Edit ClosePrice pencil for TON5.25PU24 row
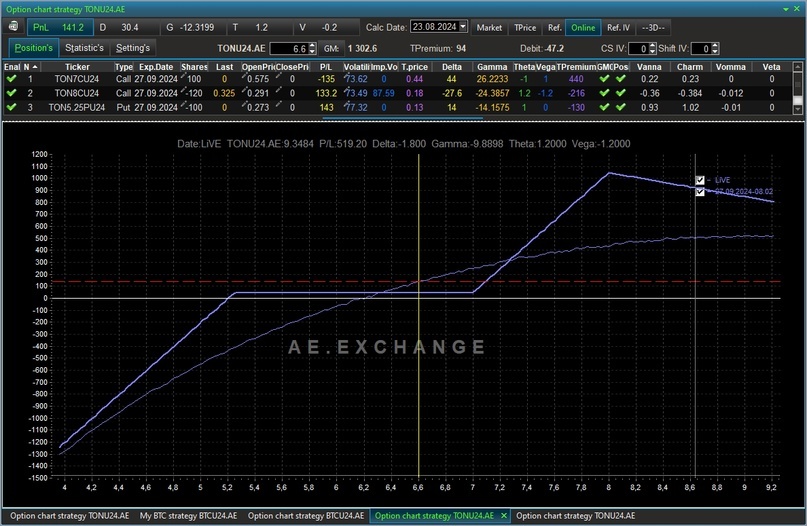807x526 pixels. pyautogui.click(x=278, y=104)
